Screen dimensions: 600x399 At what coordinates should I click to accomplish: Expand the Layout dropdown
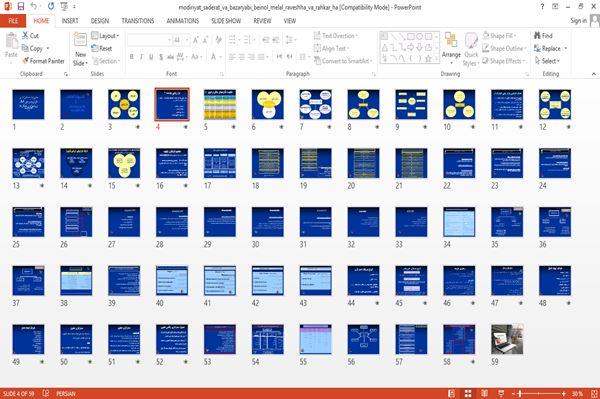(x=105, y=36)
